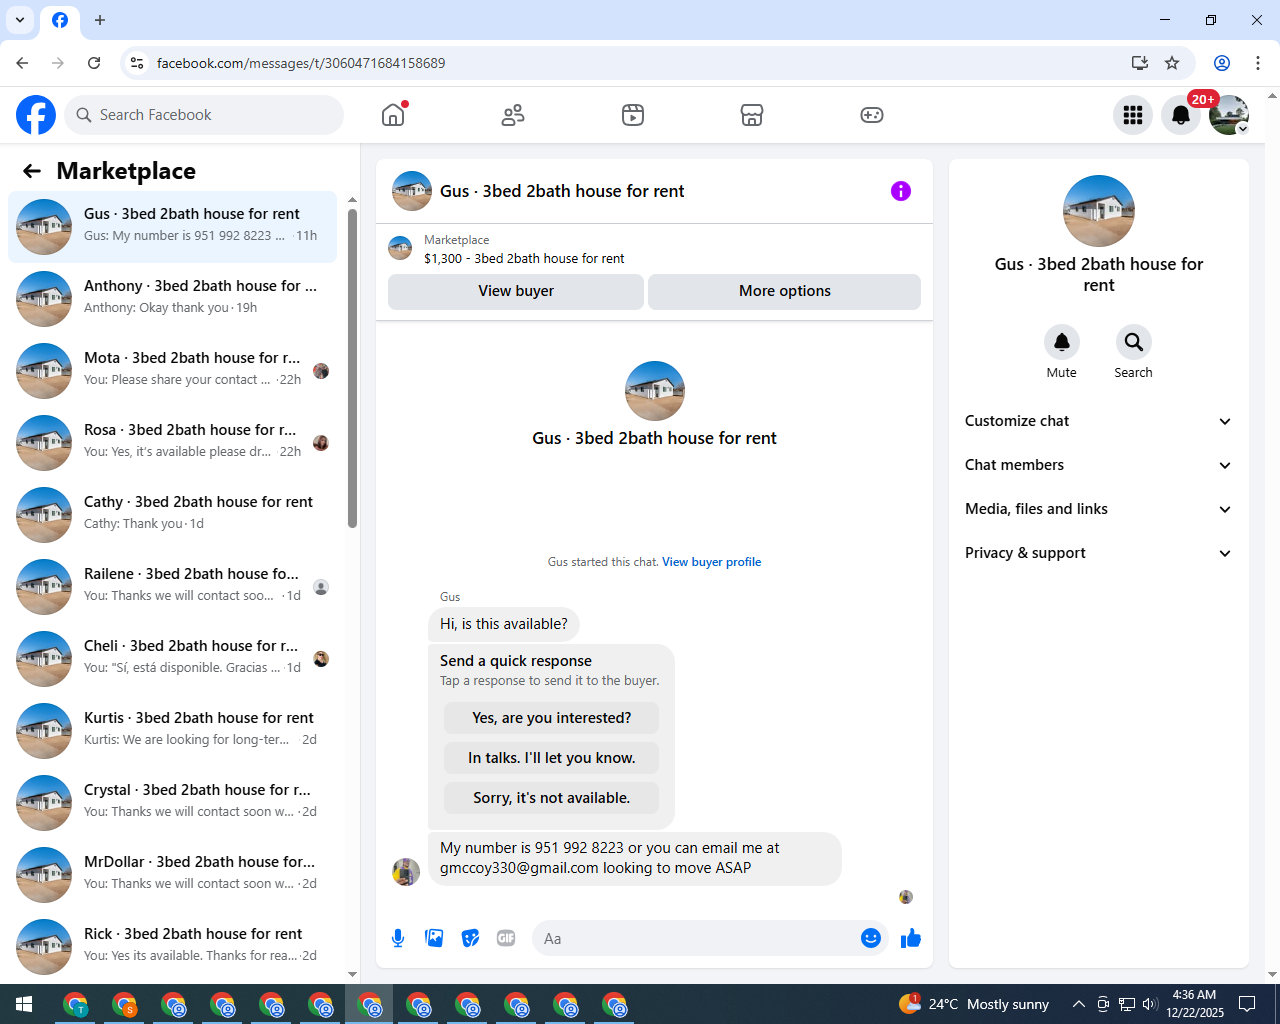The image size is (1280, 1024).
Task: Click the Aa message input box
Action: click(x=697, y=938)
